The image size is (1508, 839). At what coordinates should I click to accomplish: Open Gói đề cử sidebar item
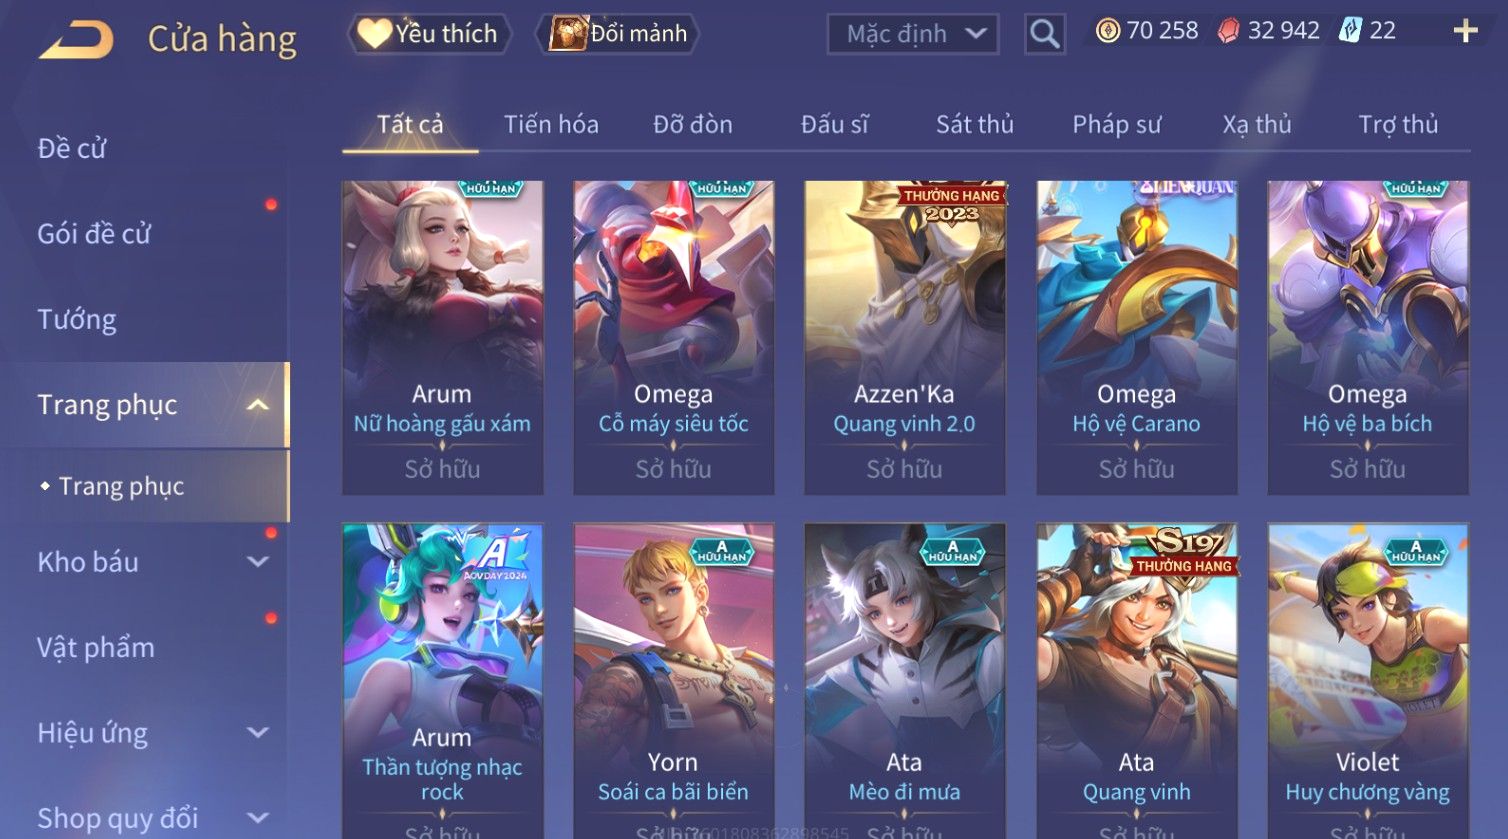[94, 234]
